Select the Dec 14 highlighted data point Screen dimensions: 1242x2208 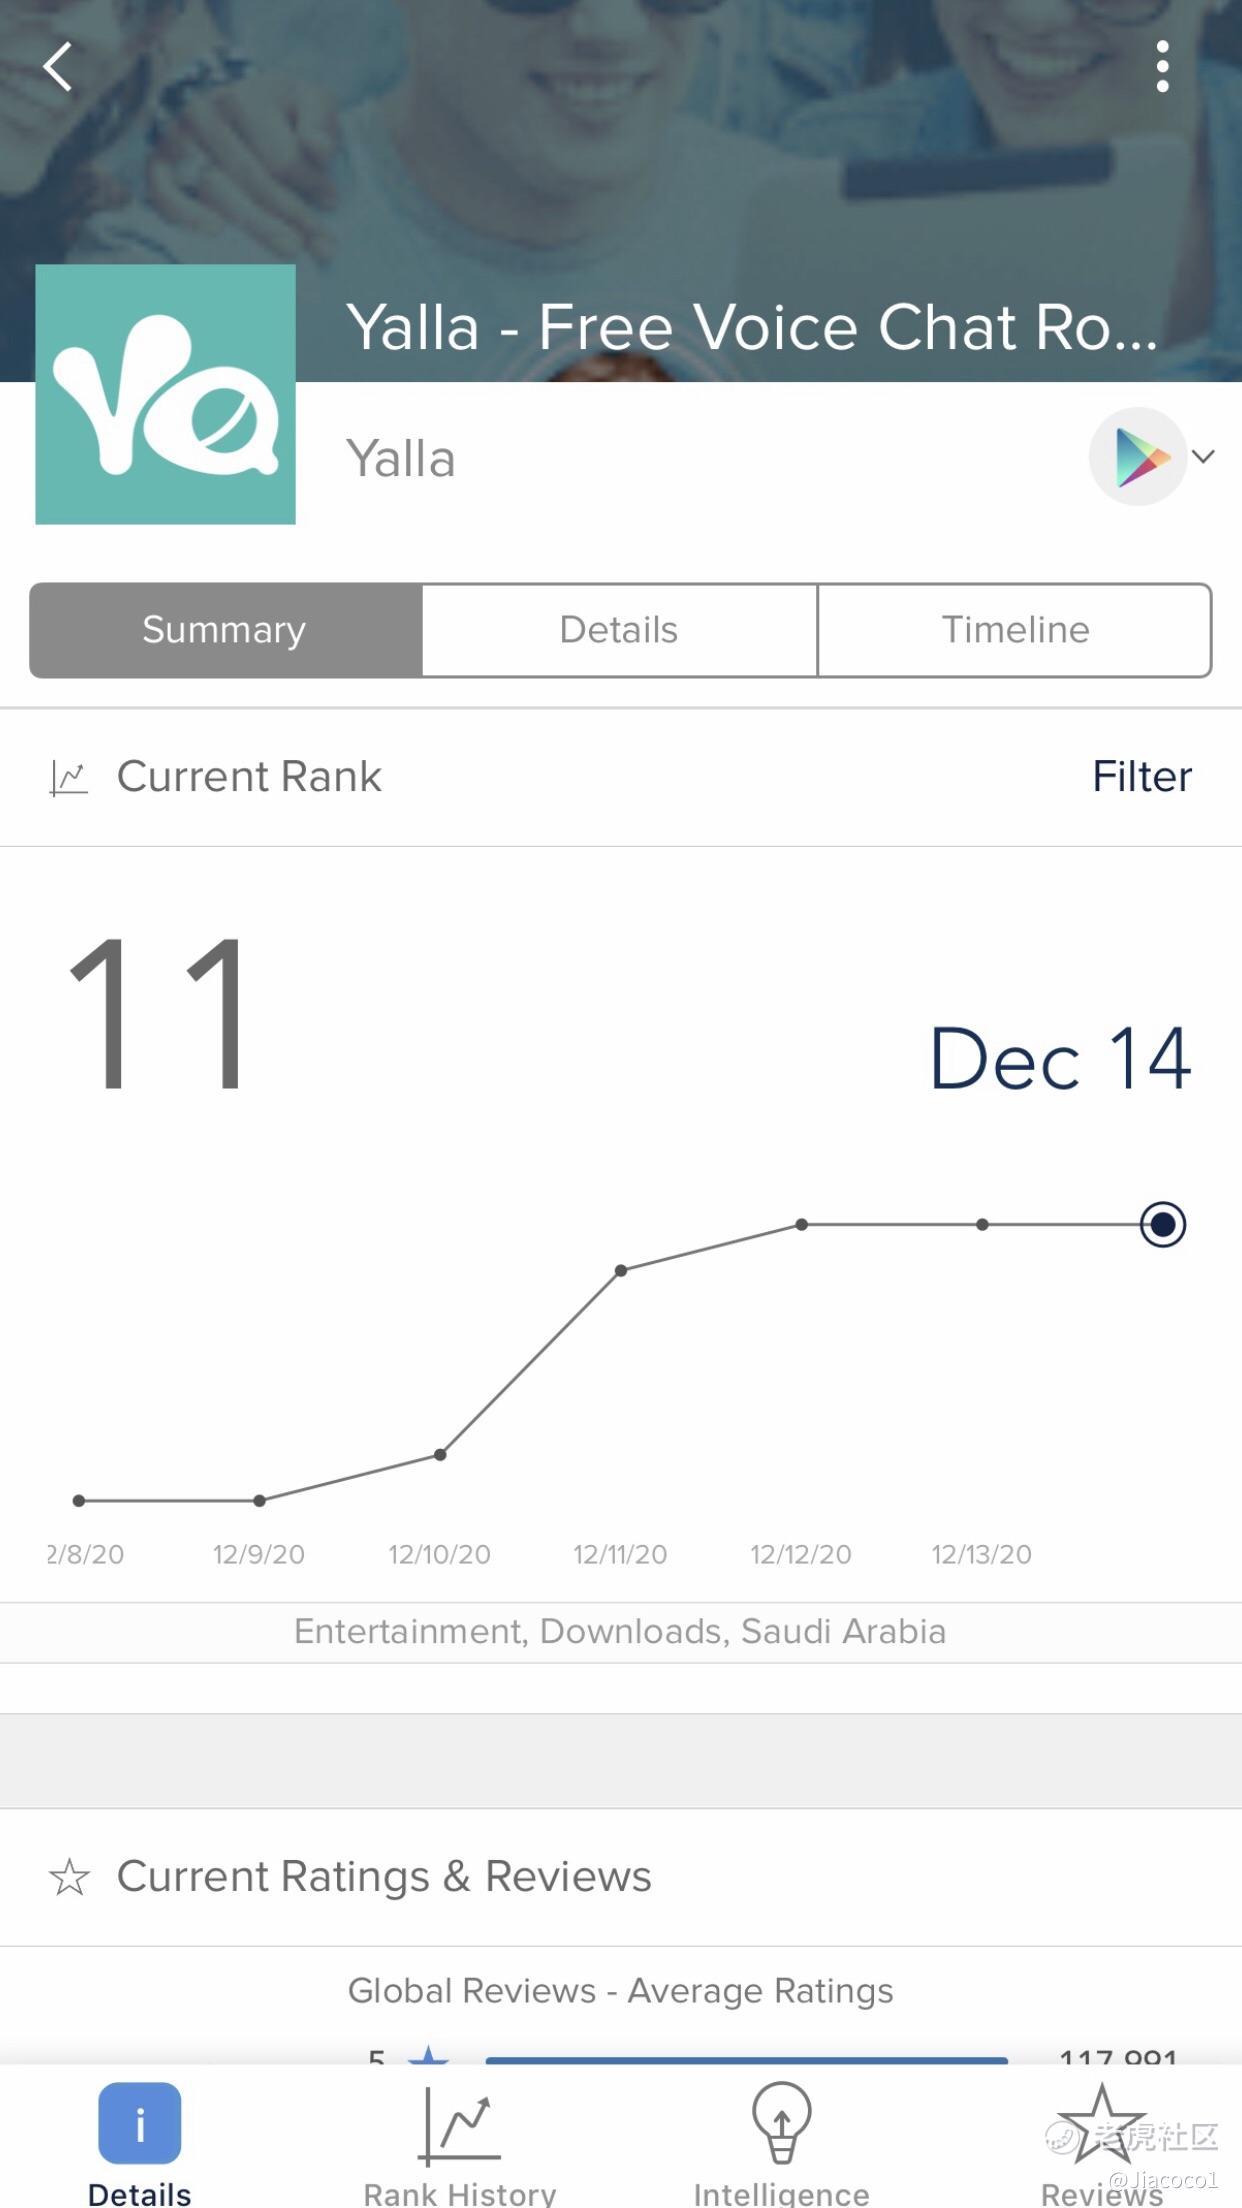(x=1163, y=1224)
